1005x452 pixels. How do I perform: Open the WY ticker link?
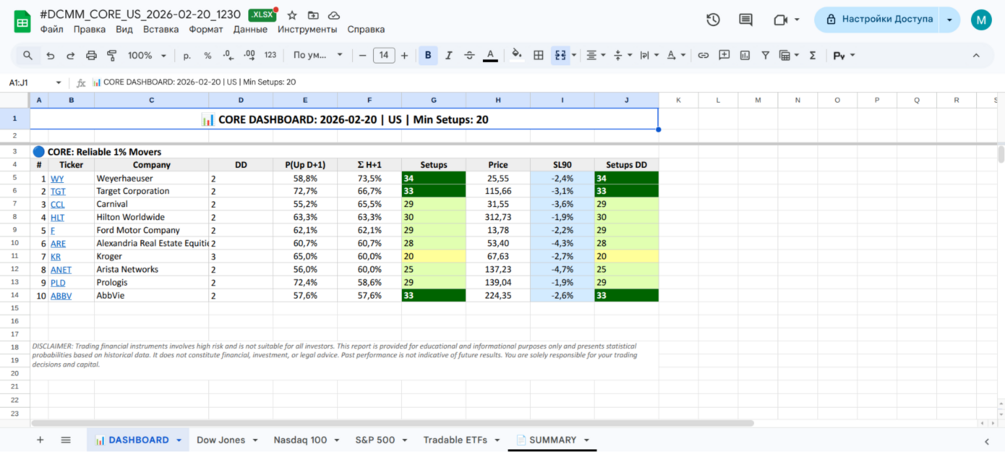(57, 178)
